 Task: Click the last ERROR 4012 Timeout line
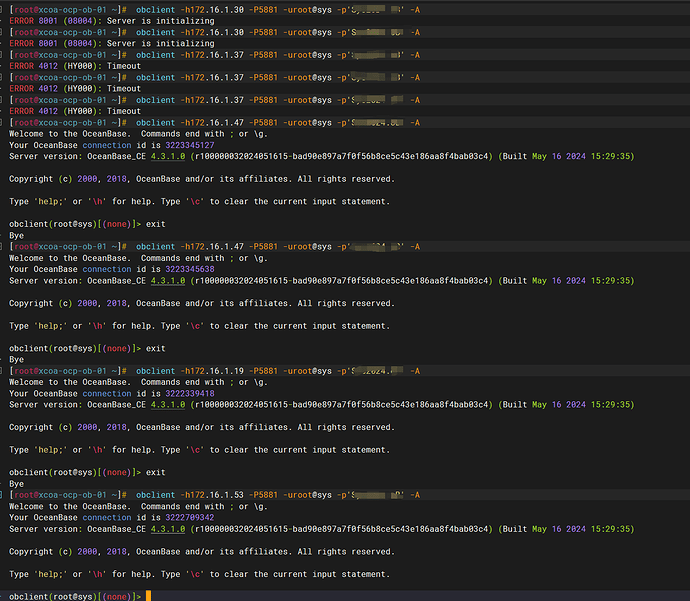click(75, 111)
